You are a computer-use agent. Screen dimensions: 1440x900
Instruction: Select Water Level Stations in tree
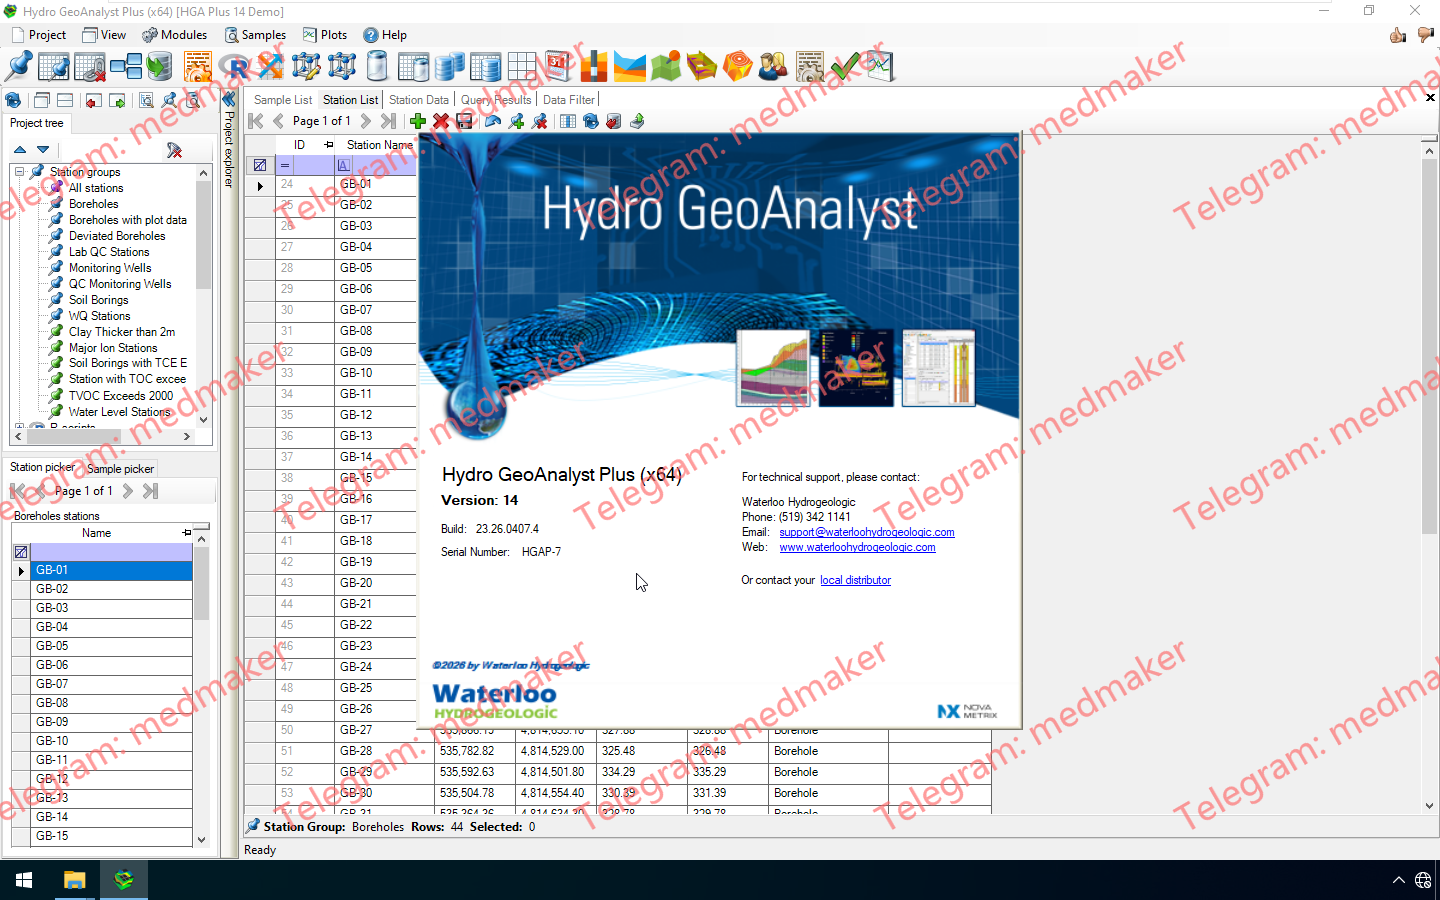click(119, 412)
